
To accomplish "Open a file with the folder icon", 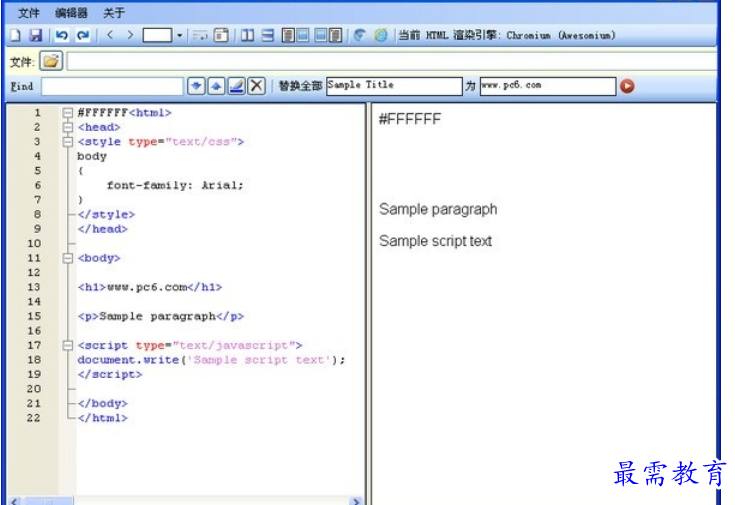I will (x=51, y=61).
